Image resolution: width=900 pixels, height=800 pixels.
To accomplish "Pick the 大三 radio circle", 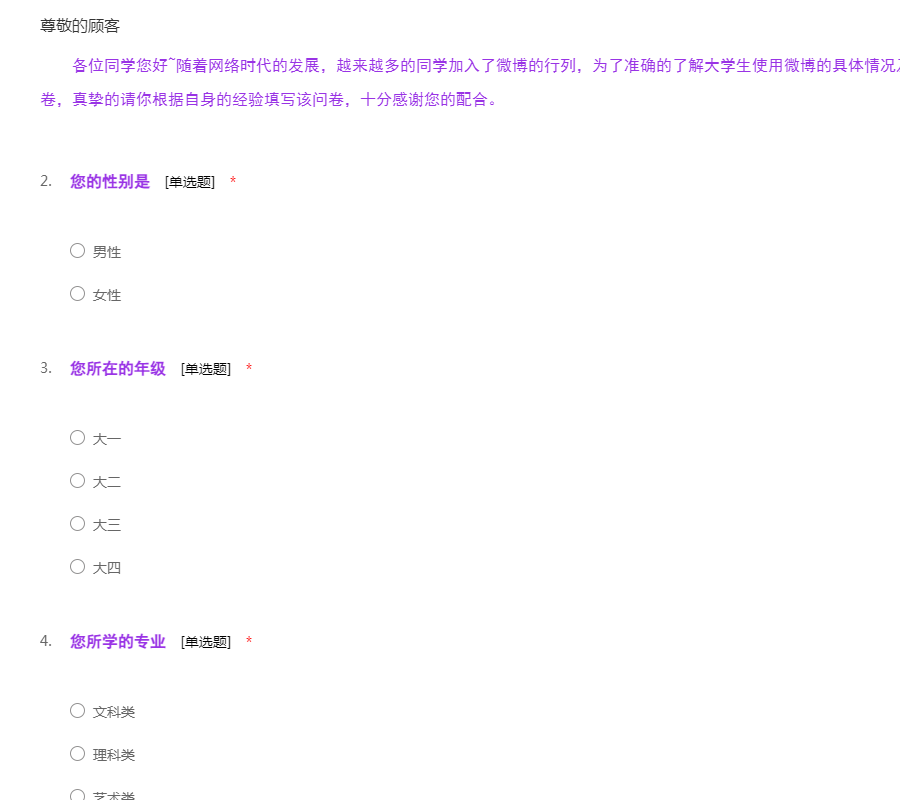I will 77,523.
